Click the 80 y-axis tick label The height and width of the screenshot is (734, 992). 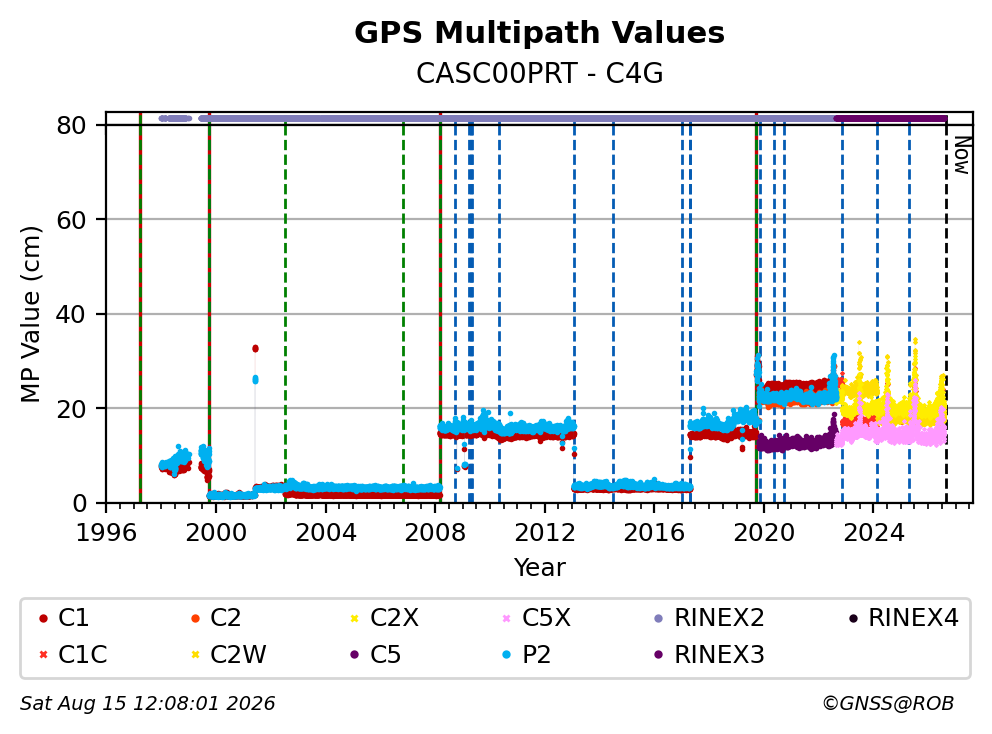71,125
